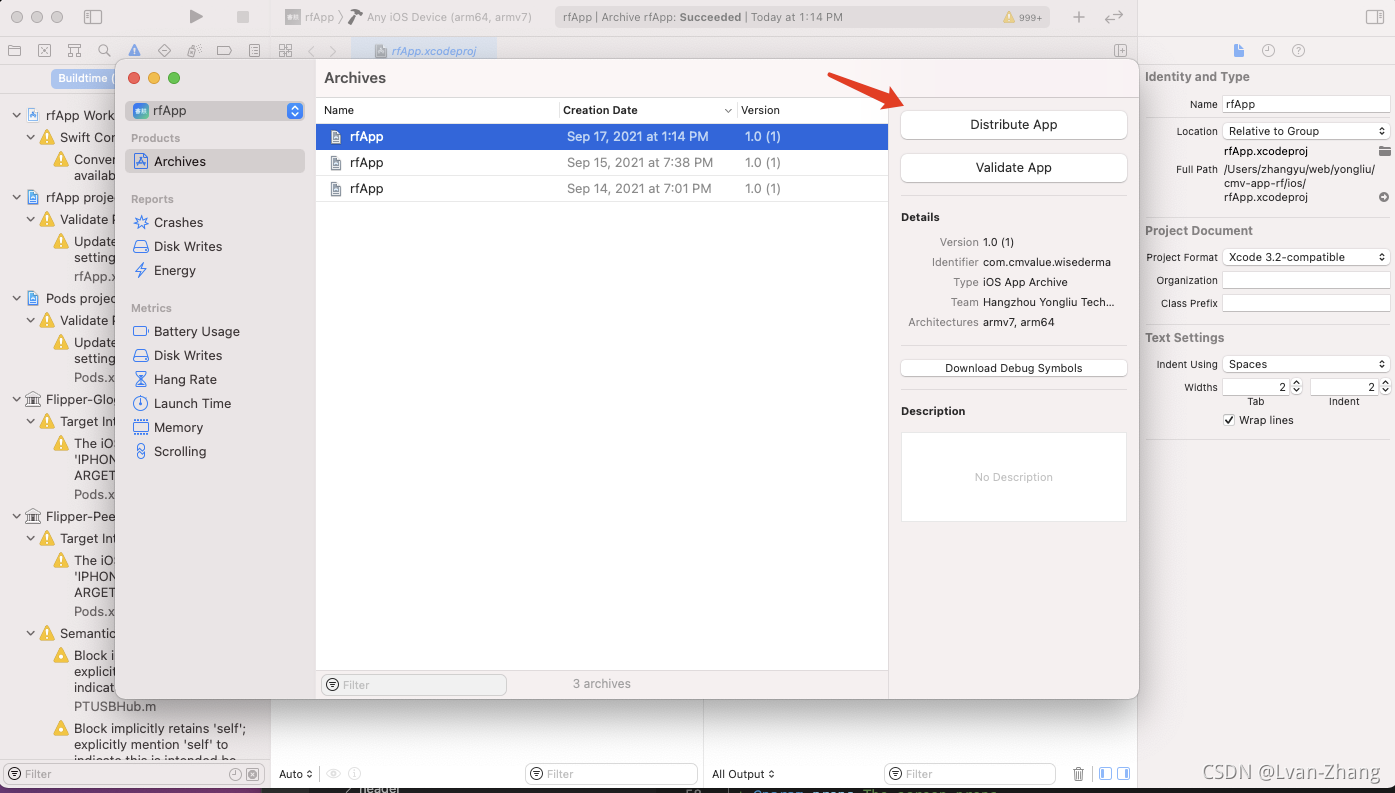This screenshot has height=793, width=1395.
Task: Click the Validate App button
Action: tap(1014, 168)
